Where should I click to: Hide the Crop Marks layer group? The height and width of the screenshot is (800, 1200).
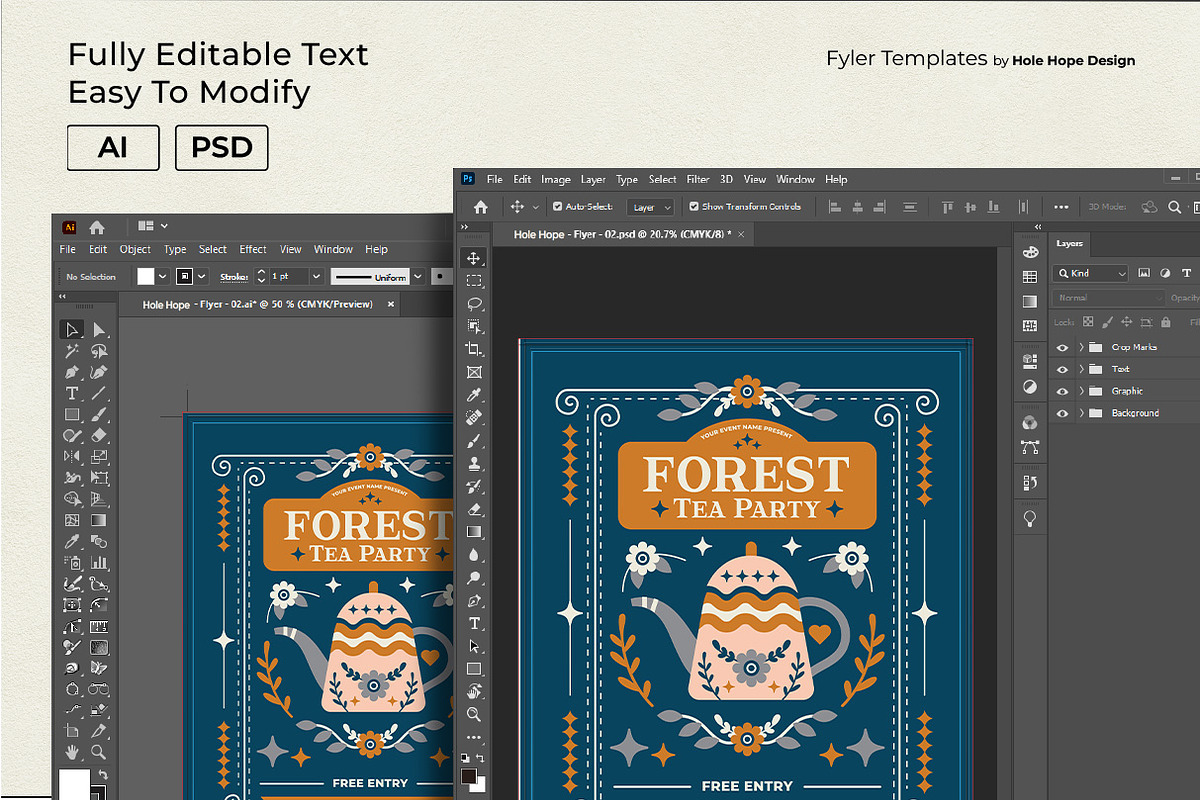(x=1062, y=347)
